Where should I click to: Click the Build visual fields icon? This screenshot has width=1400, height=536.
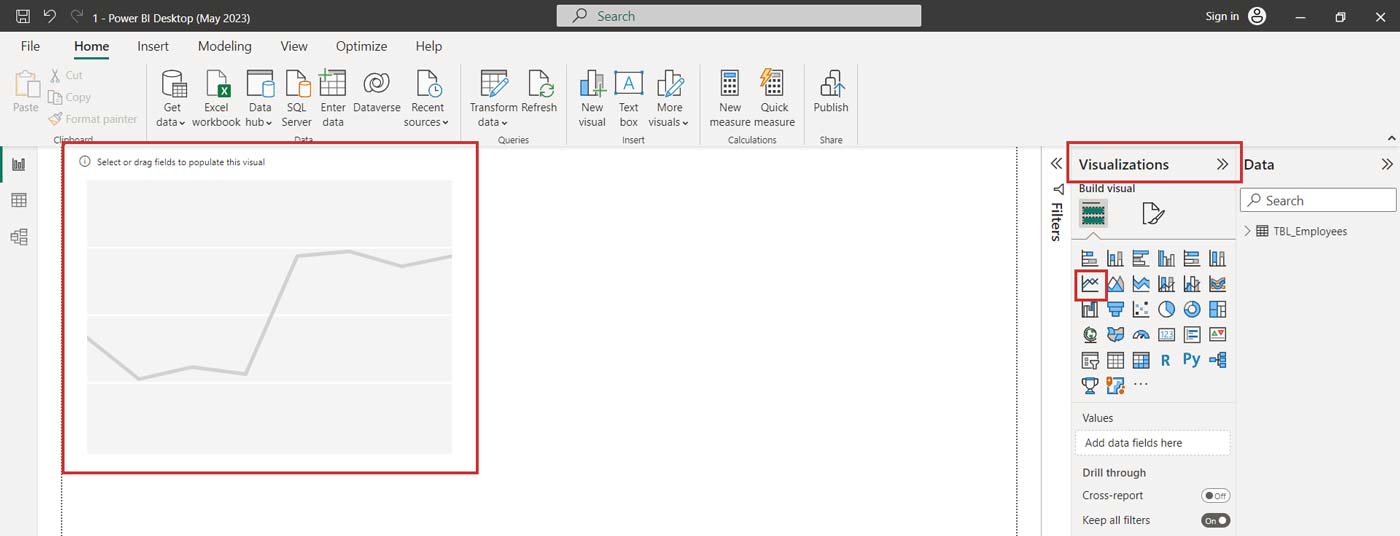(1093, 213)
